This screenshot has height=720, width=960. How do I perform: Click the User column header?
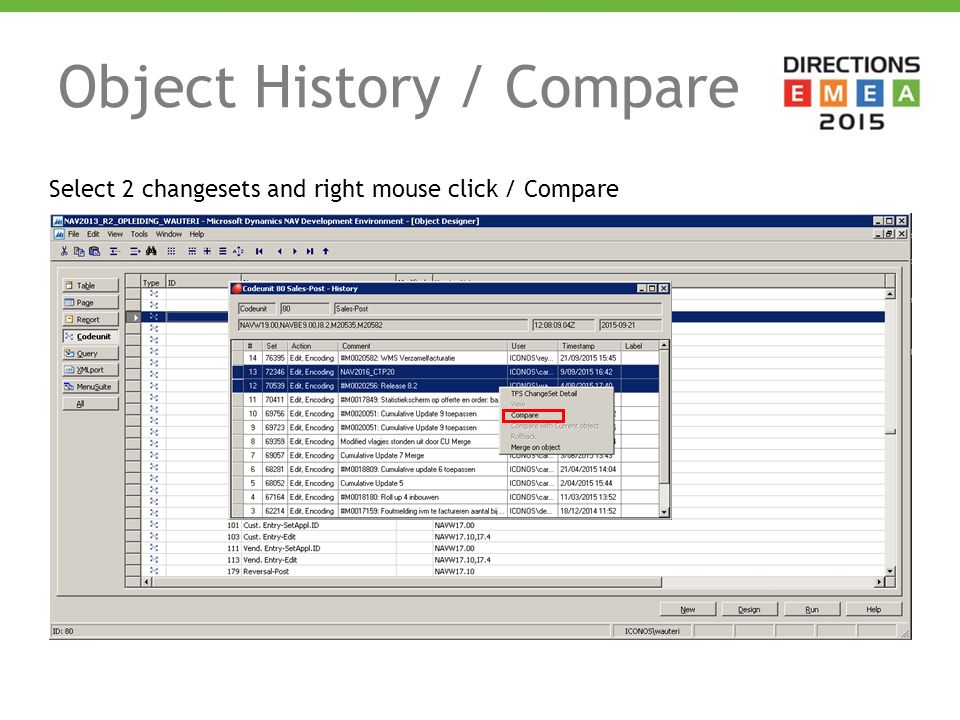coord(533,346)
